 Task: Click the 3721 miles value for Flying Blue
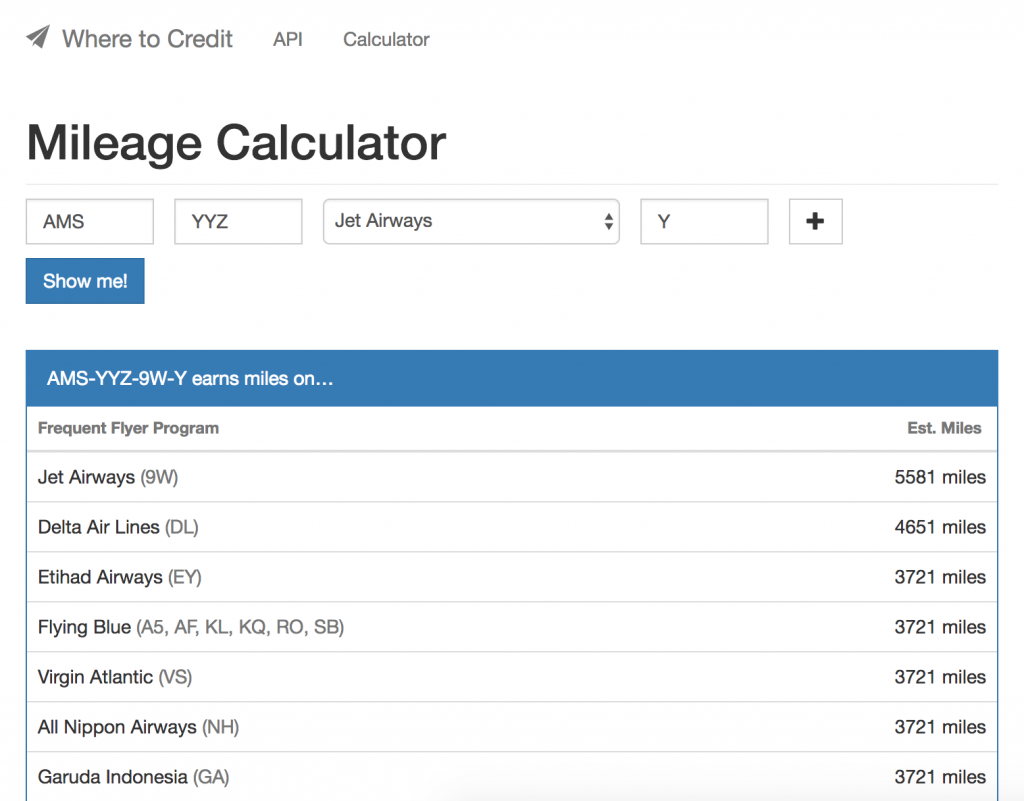pyautogui.click(x=940, y=627)
